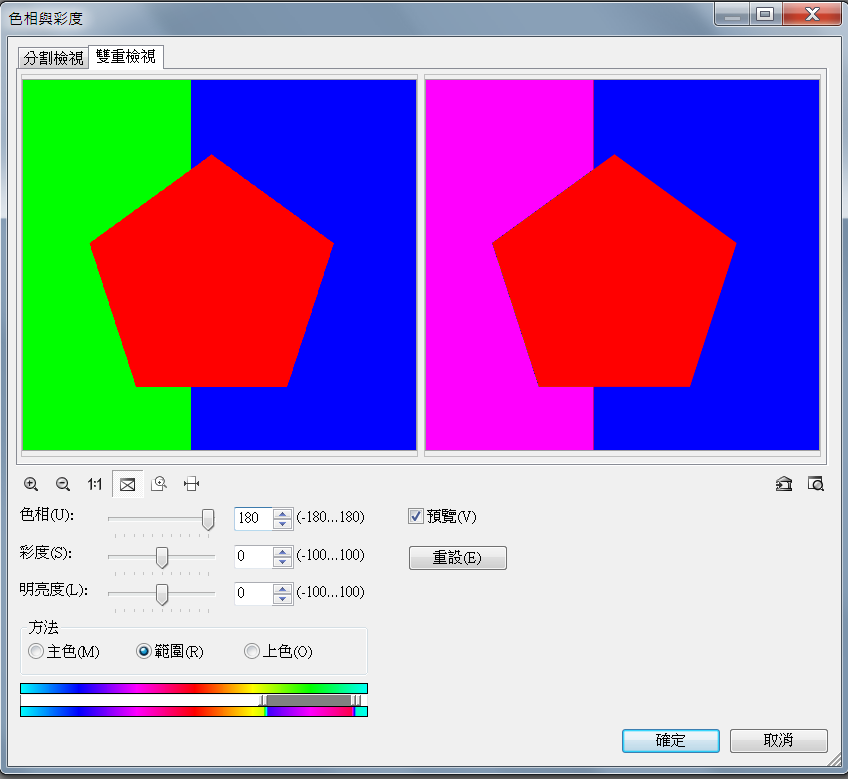Select the zoom-to-selection preview icon
Image resolution: width=848 pixels, height=779 pixels.
pos(159,484)
